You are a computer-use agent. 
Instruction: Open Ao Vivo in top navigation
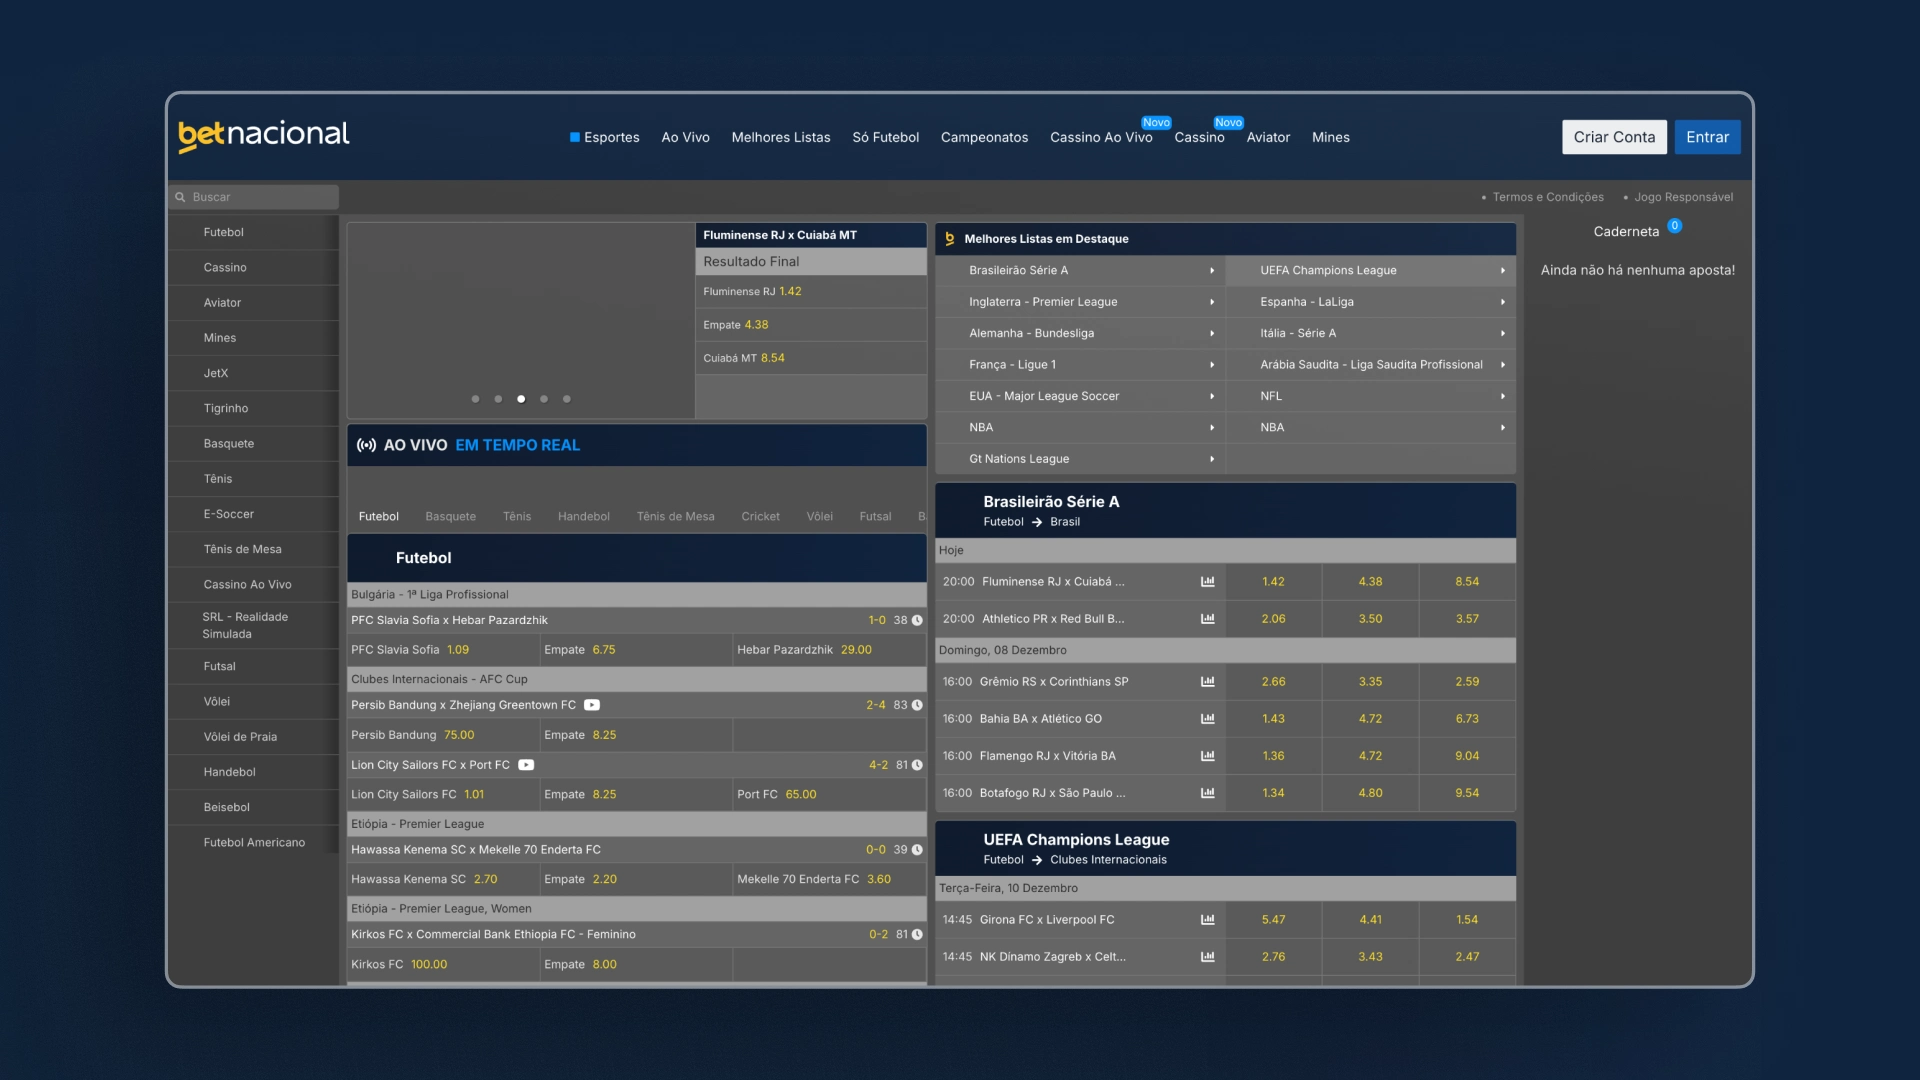pos(685,137)
